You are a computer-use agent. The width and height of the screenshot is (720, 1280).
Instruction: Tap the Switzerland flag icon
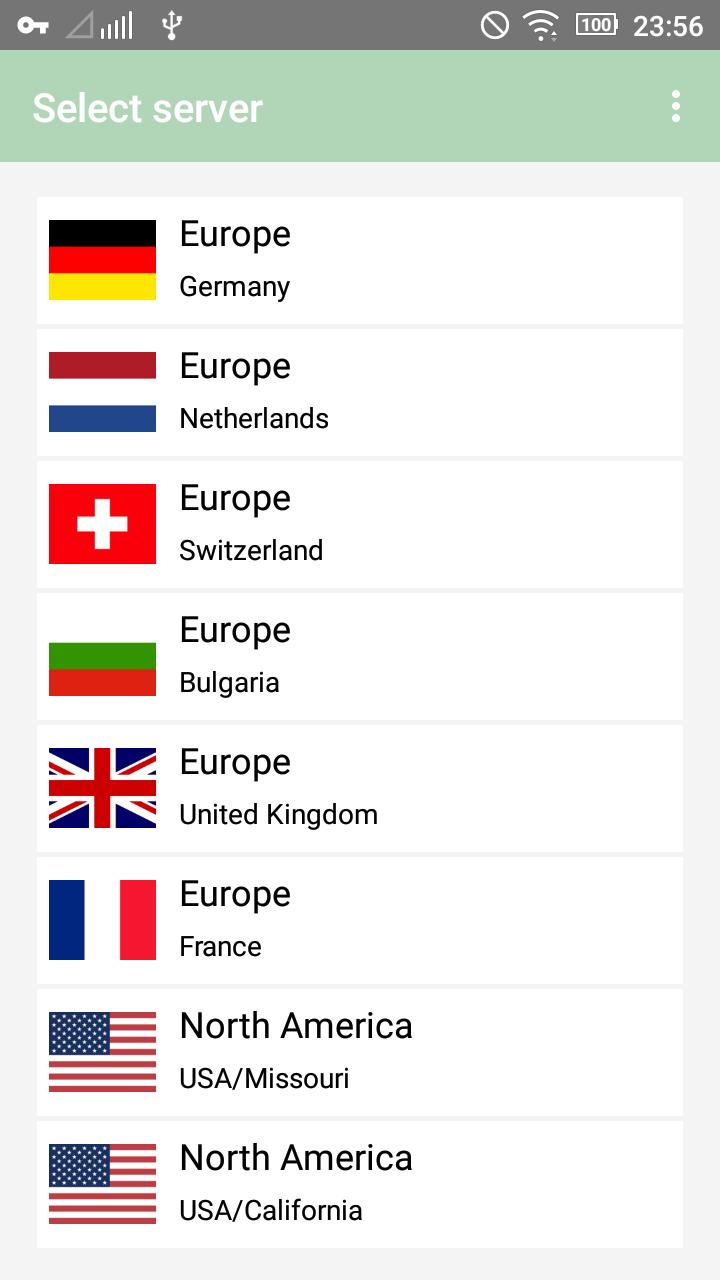(102, 524)
